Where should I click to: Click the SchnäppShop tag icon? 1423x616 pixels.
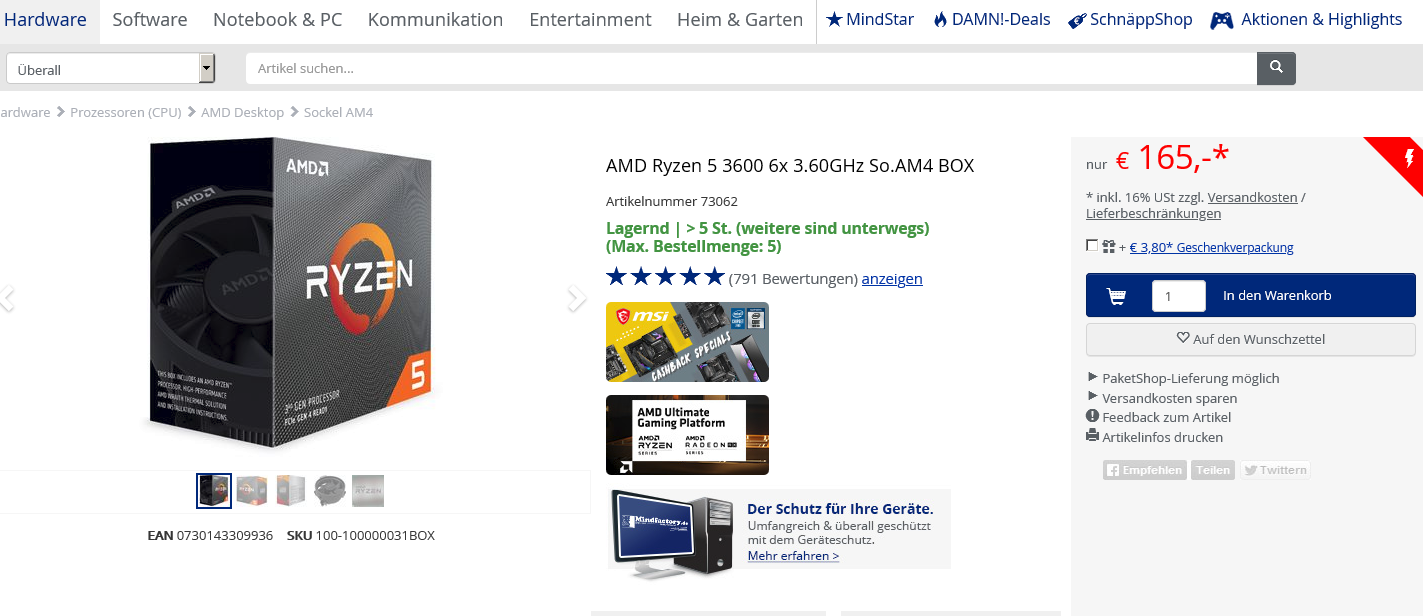coord(1077,20)
